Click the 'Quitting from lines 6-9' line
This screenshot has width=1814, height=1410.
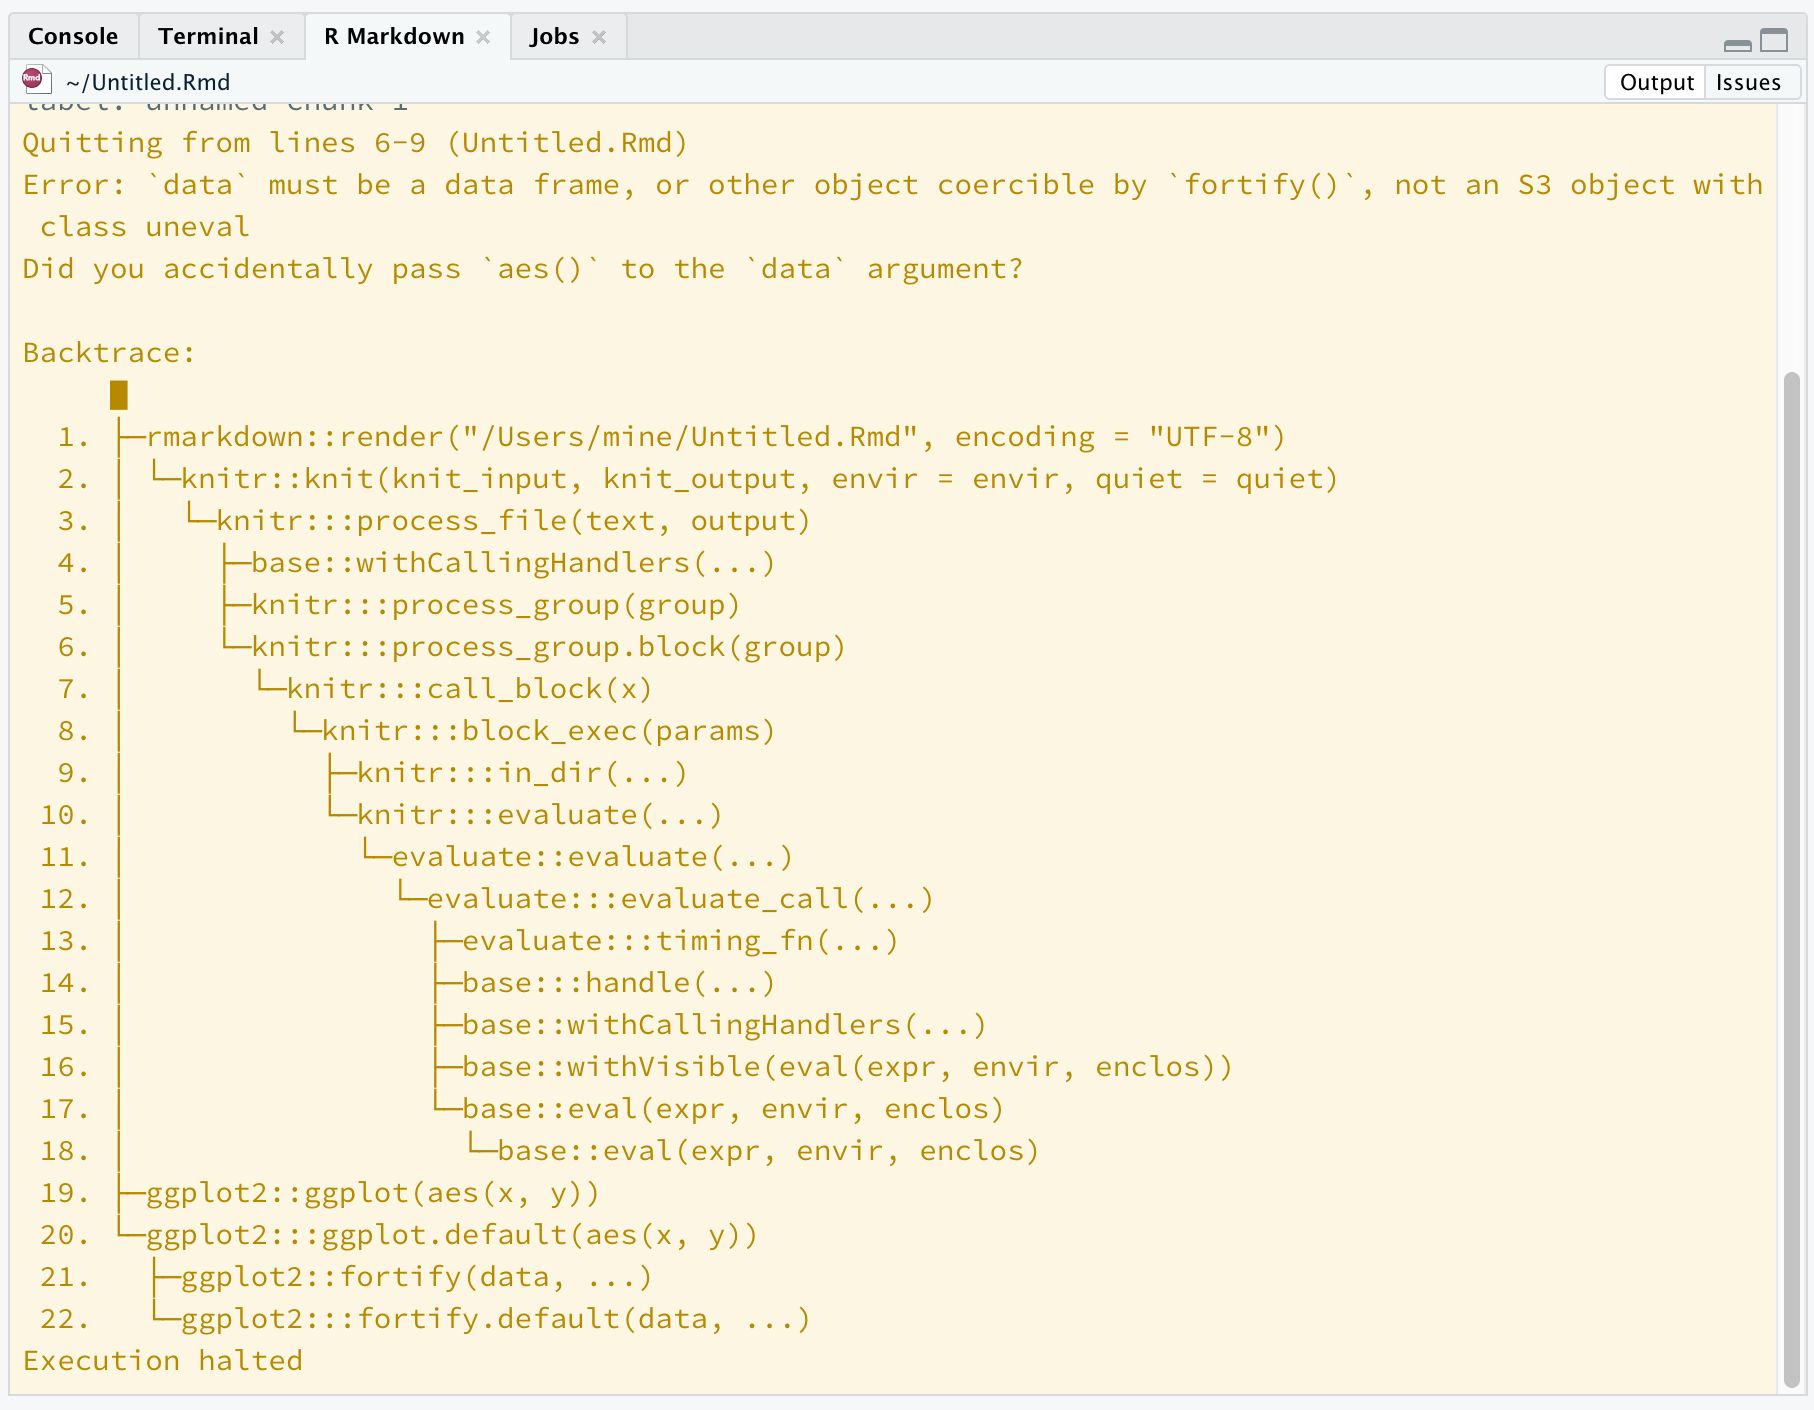(355, 143)
